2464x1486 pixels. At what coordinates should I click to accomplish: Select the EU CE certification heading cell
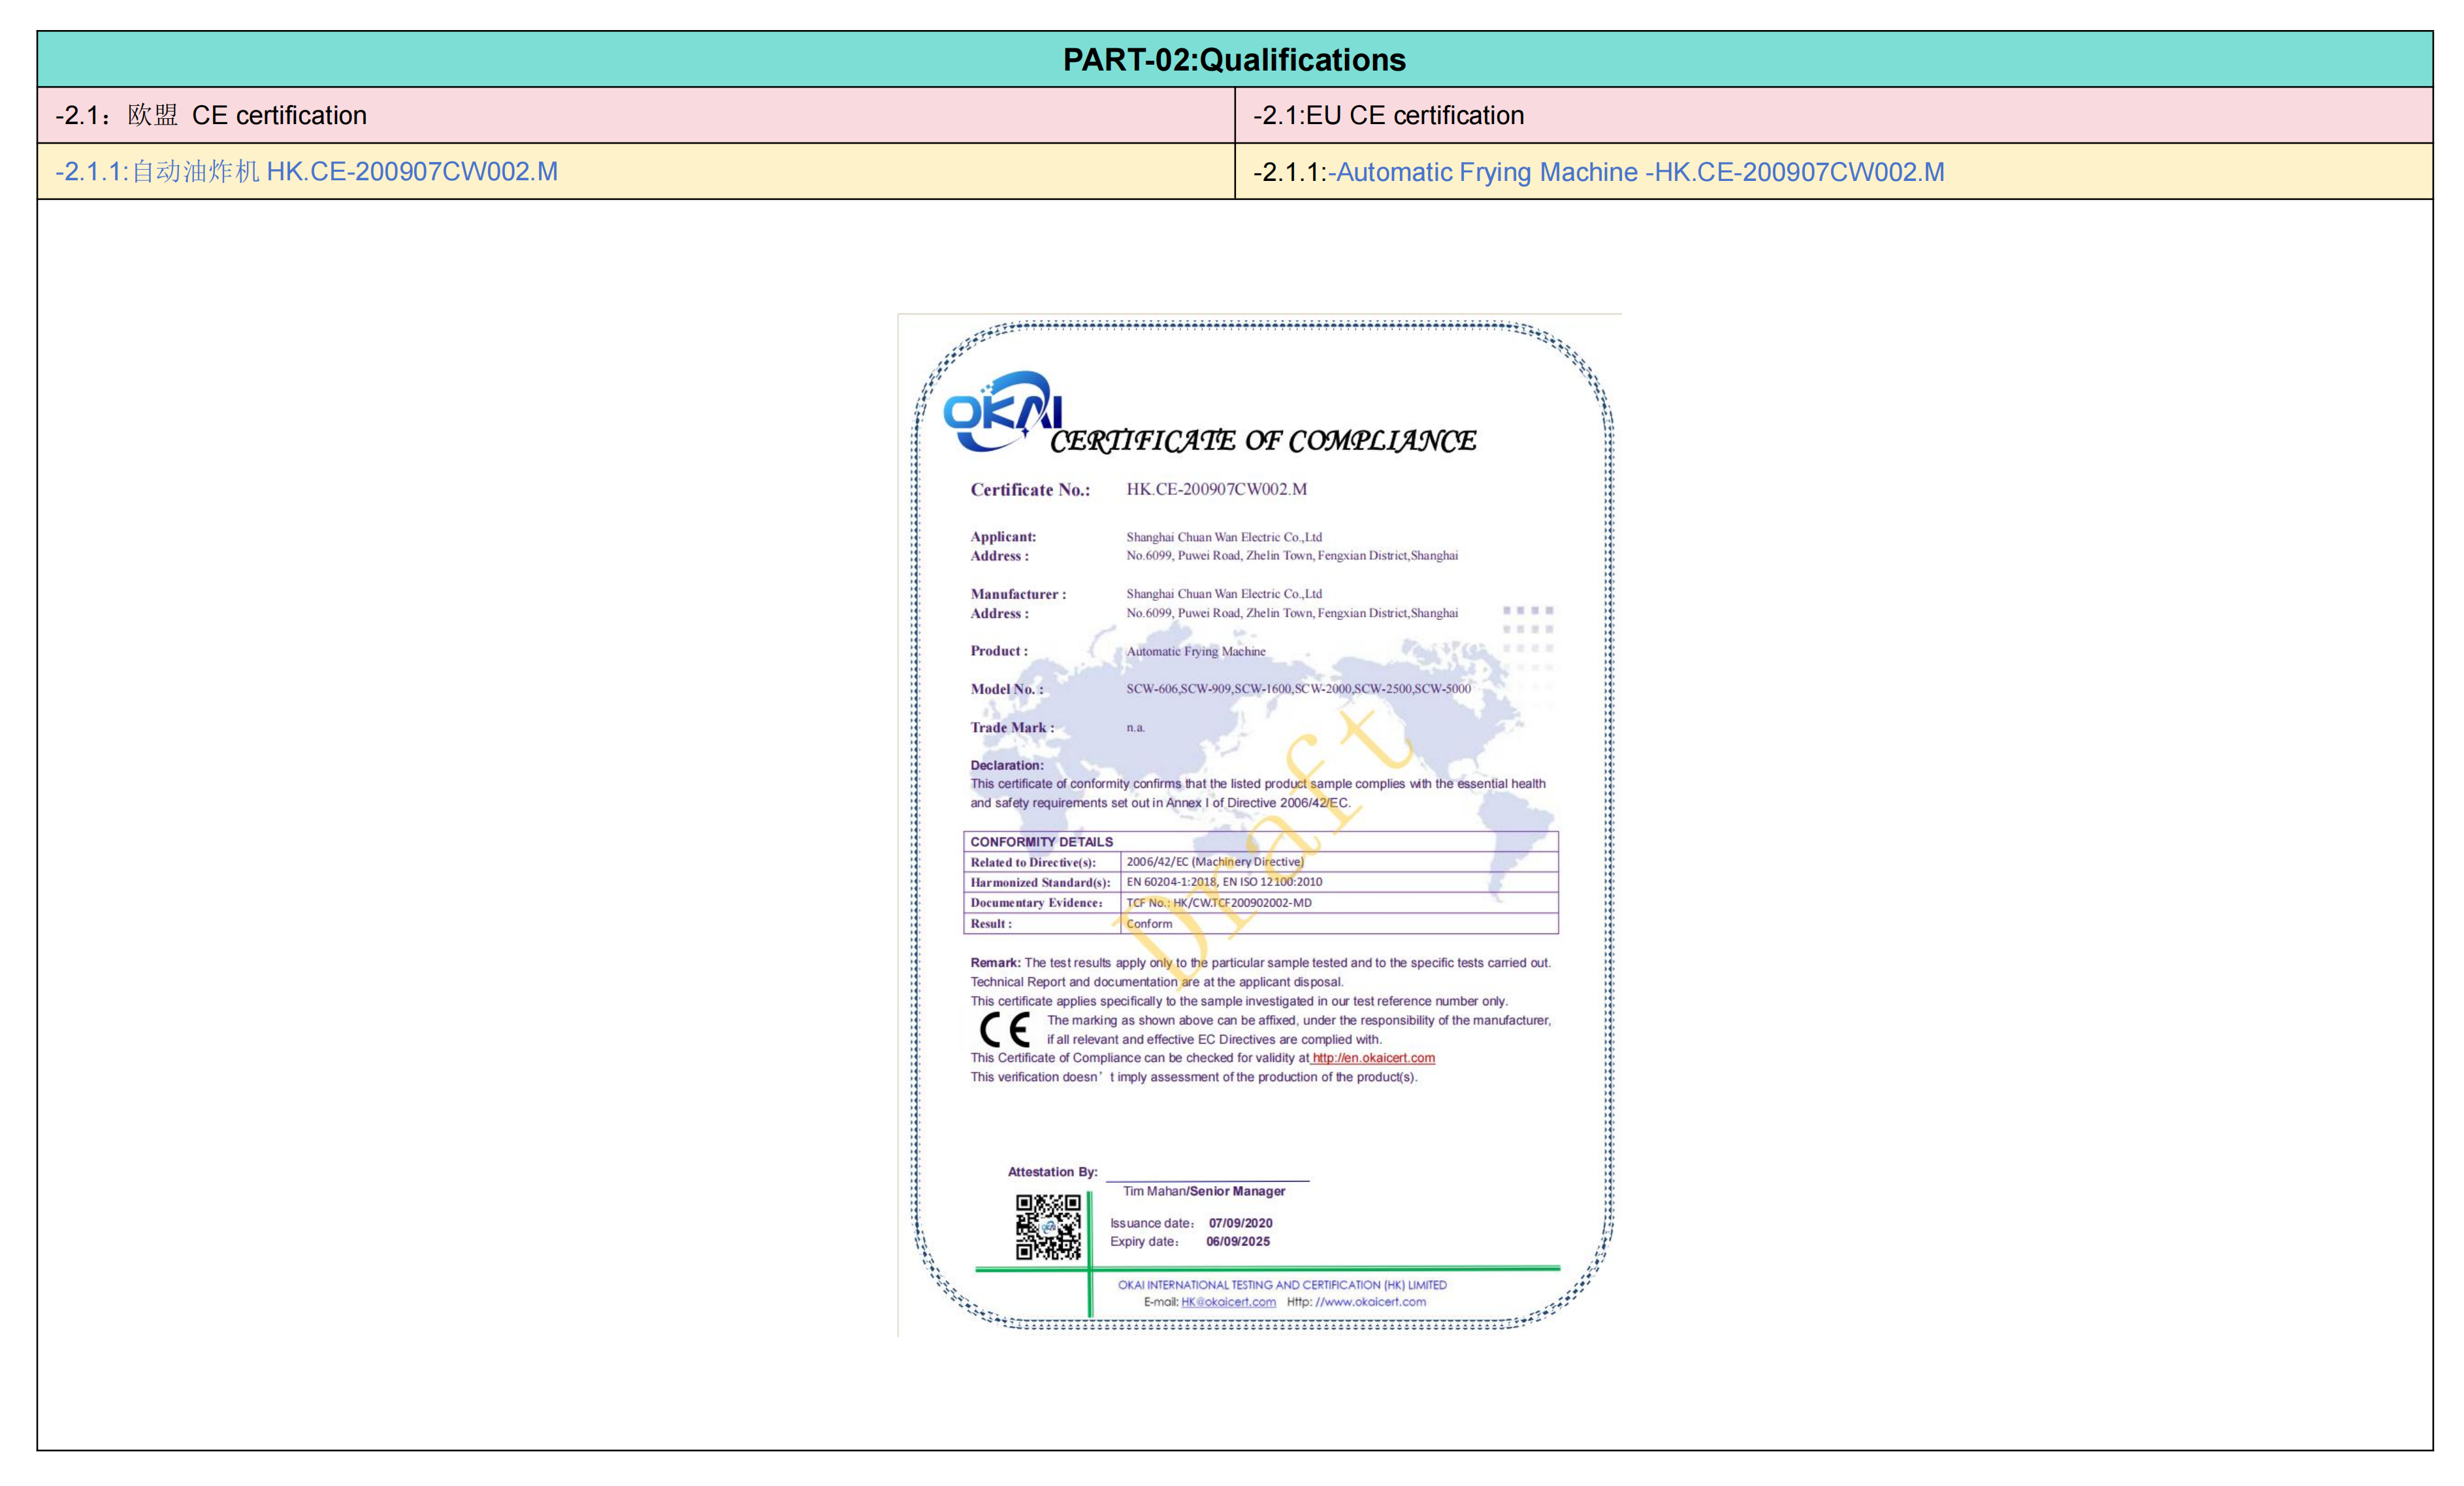click(x=1388, y=116)
